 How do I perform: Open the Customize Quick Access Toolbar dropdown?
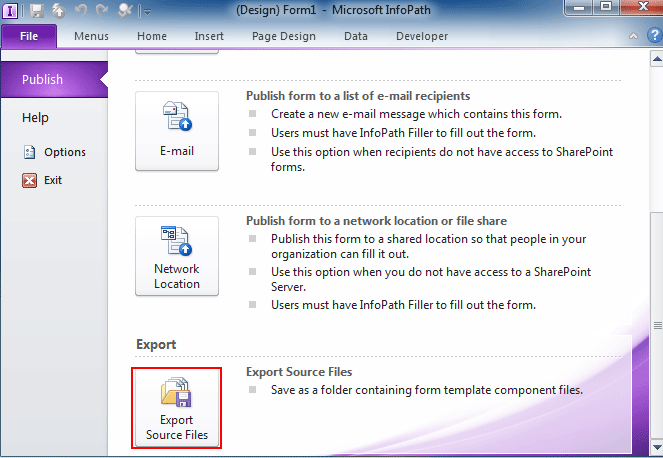147,12
